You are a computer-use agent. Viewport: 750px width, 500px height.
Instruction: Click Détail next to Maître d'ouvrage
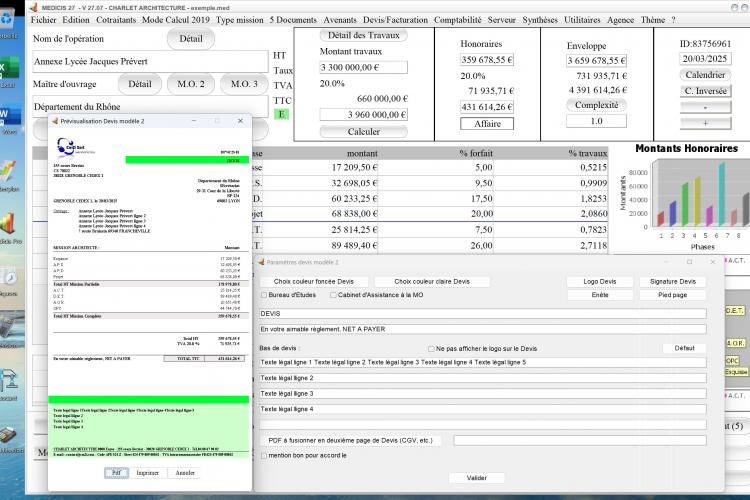pos(140,84)
